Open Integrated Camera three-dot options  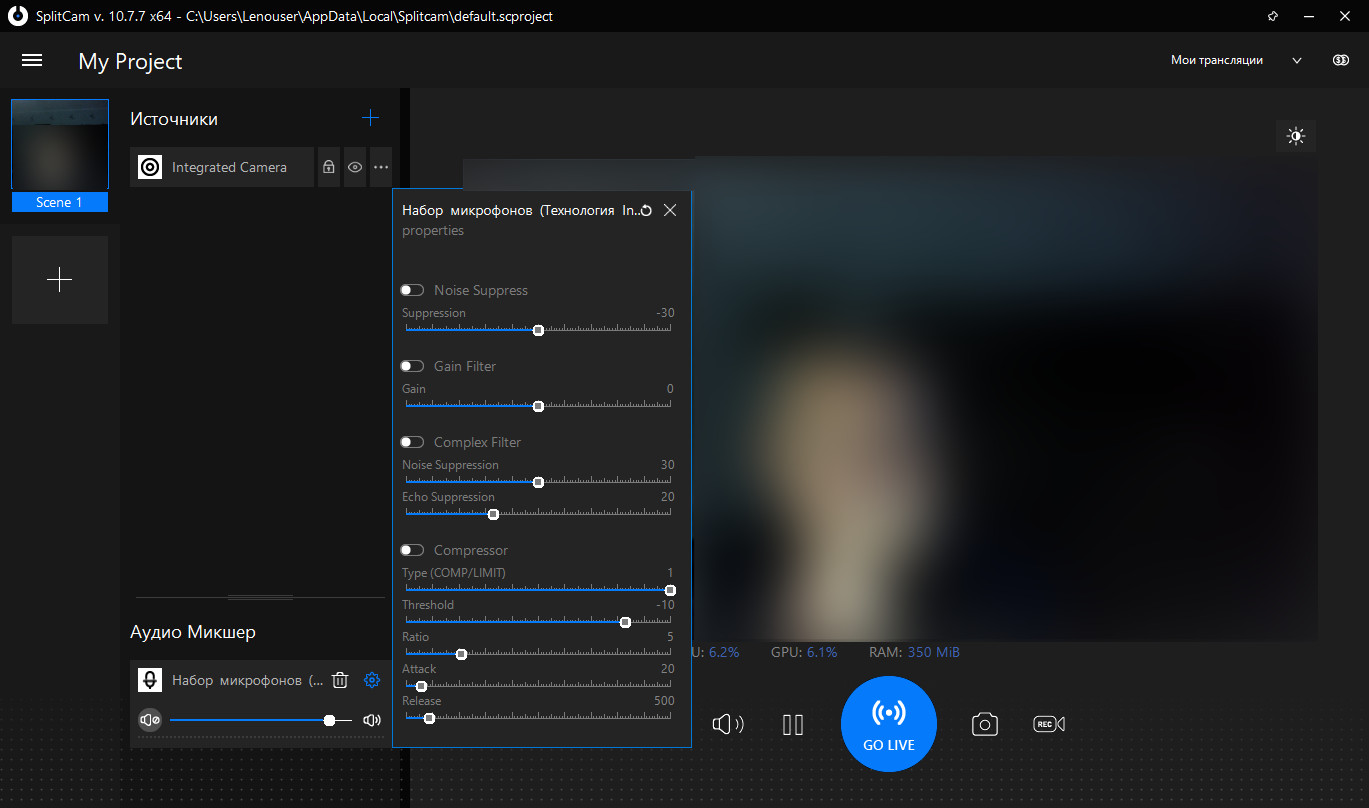point(381,167)
